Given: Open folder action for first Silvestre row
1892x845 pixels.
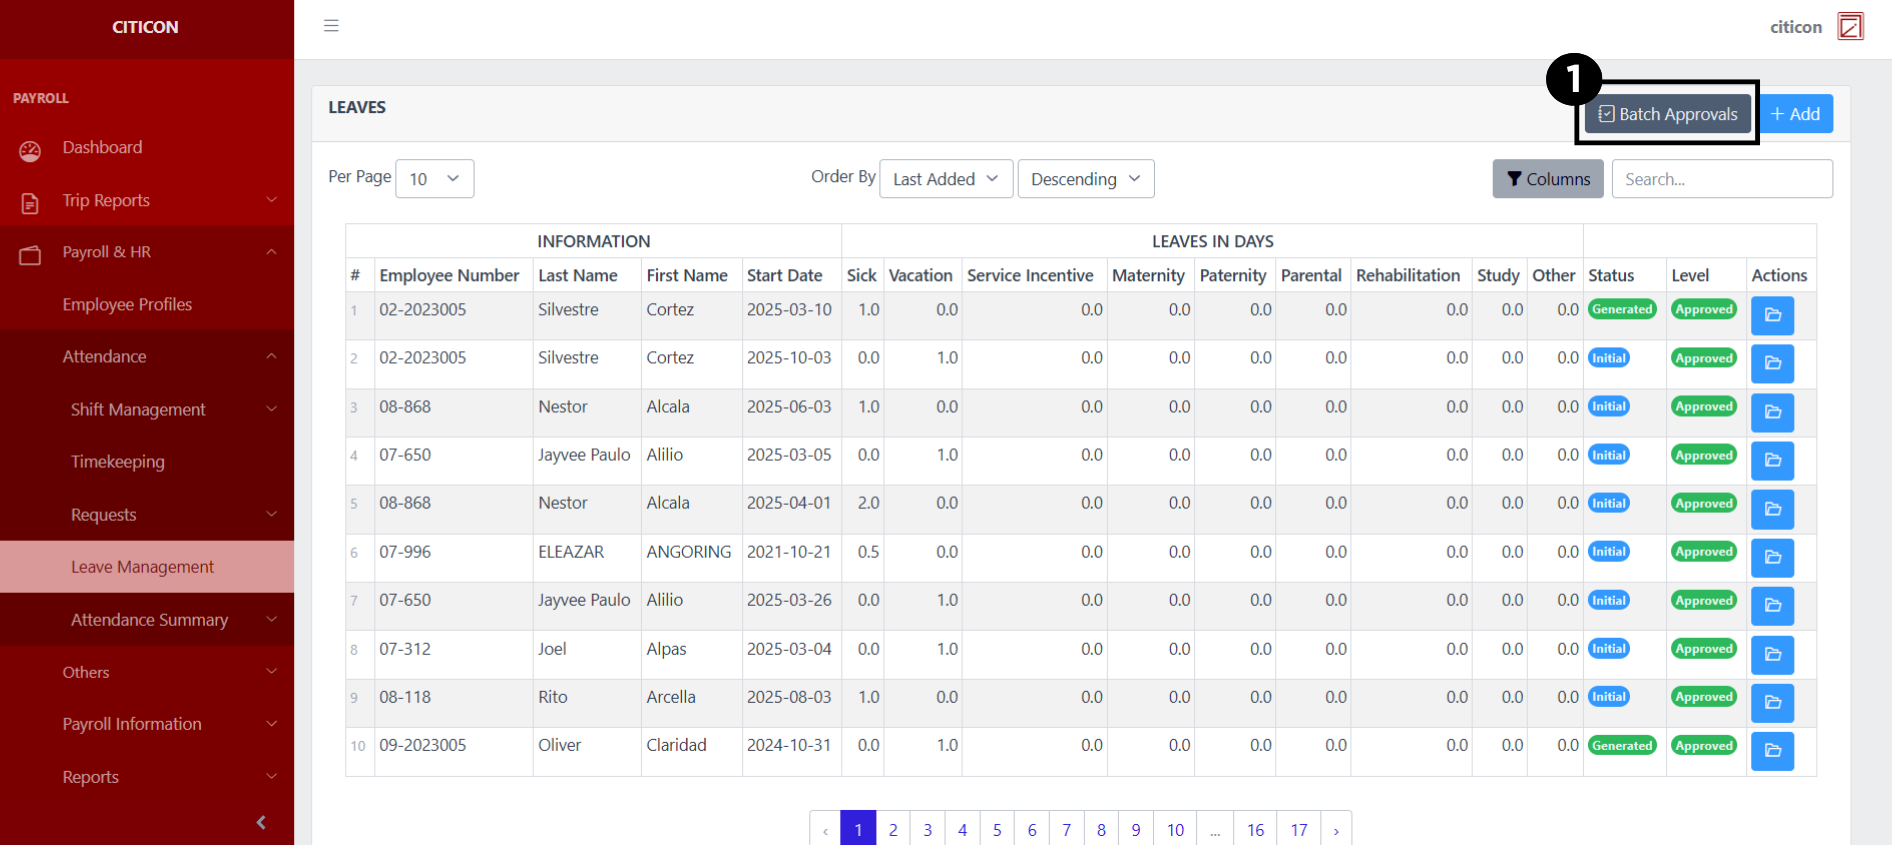Looking at the screenshot, I should click(x=1772, y=315).
